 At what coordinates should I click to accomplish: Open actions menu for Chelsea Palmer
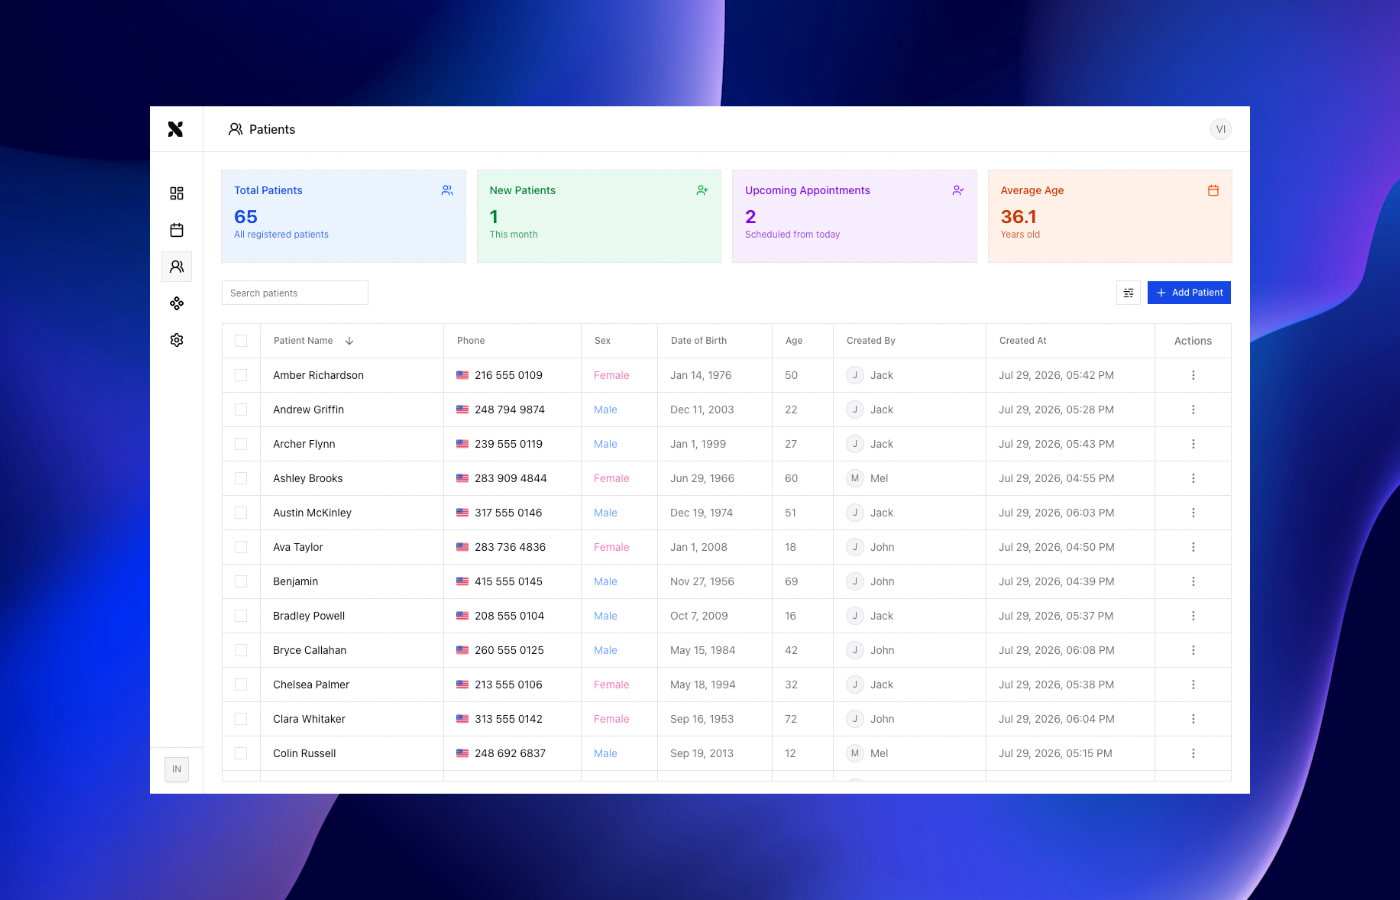1193,685
